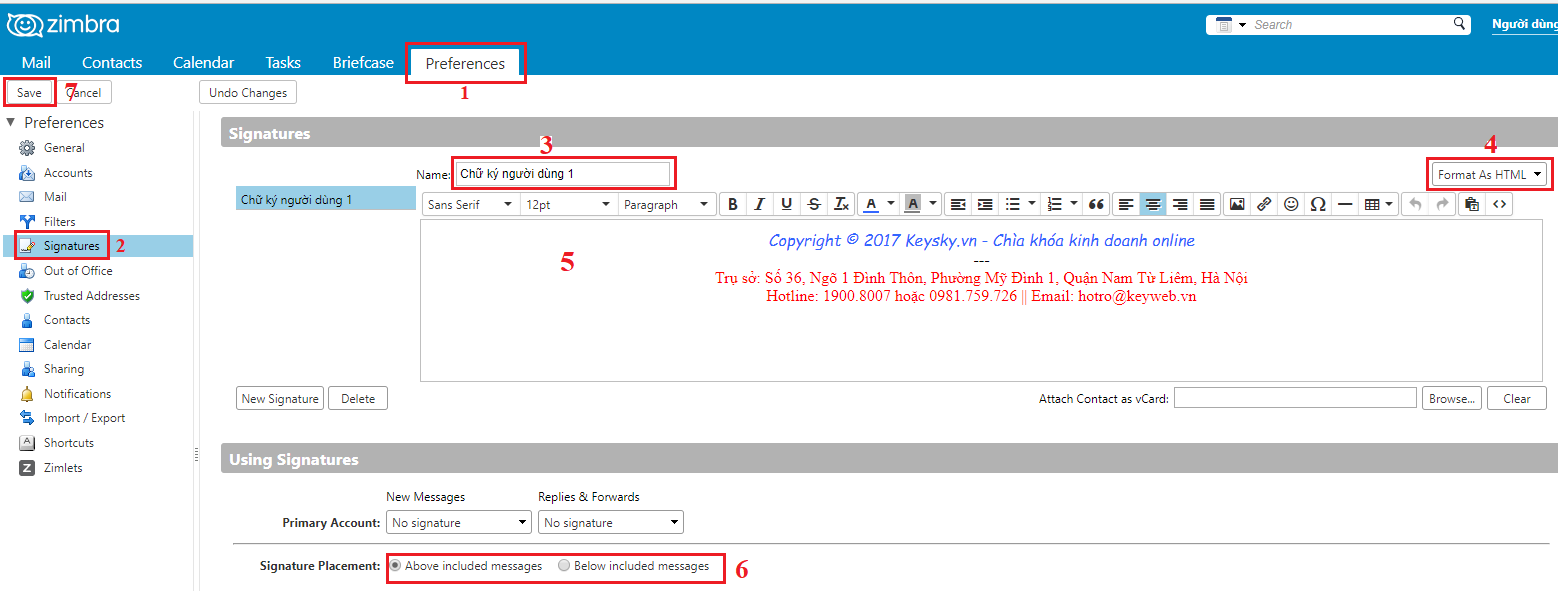
Task: Switch to the Calendar tab
Action: pyautogui.click(x=203, y=62)
